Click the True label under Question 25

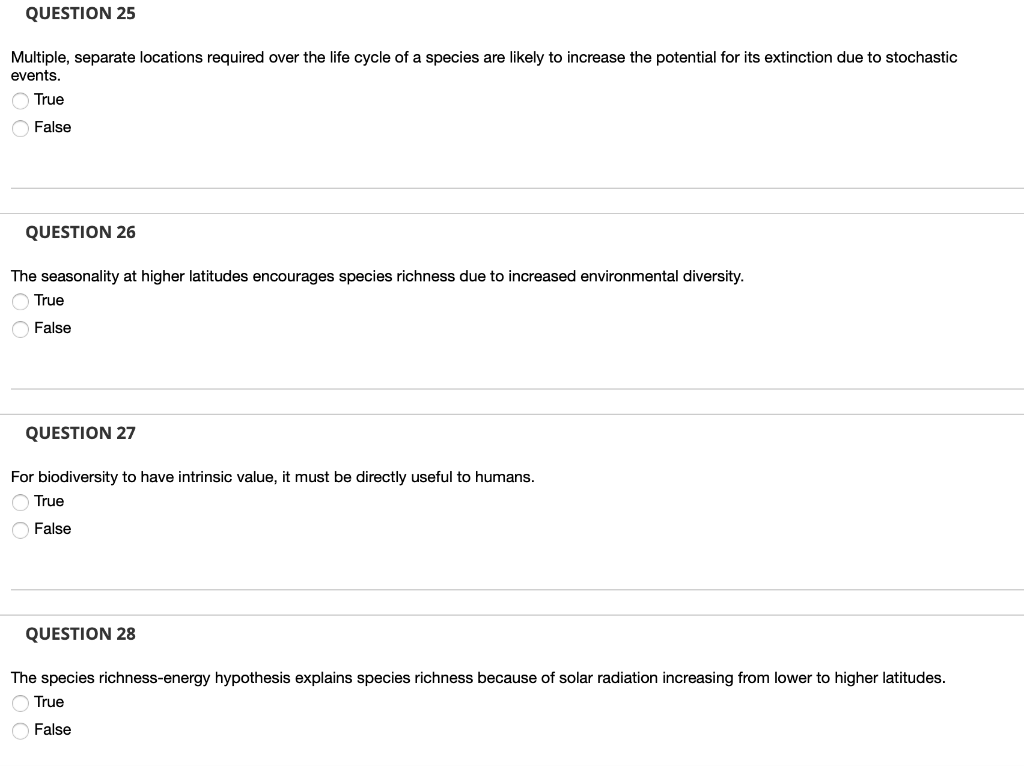tap(48, 99)
